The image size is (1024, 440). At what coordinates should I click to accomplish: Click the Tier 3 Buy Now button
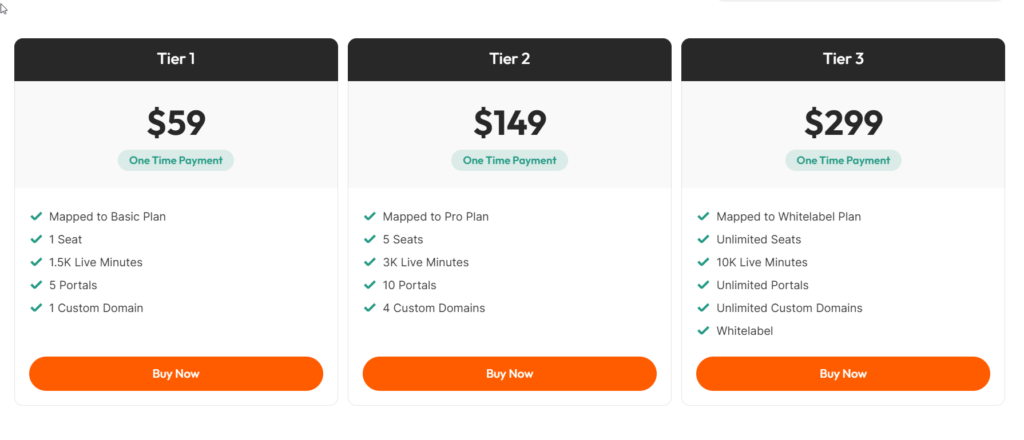tap(843, 373)
